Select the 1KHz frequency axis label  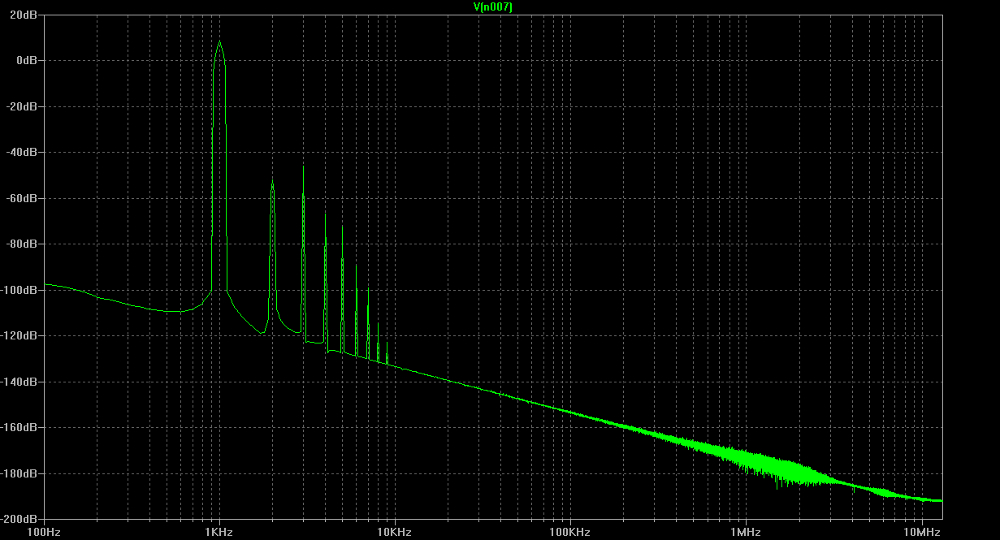(x=219, y=530)
